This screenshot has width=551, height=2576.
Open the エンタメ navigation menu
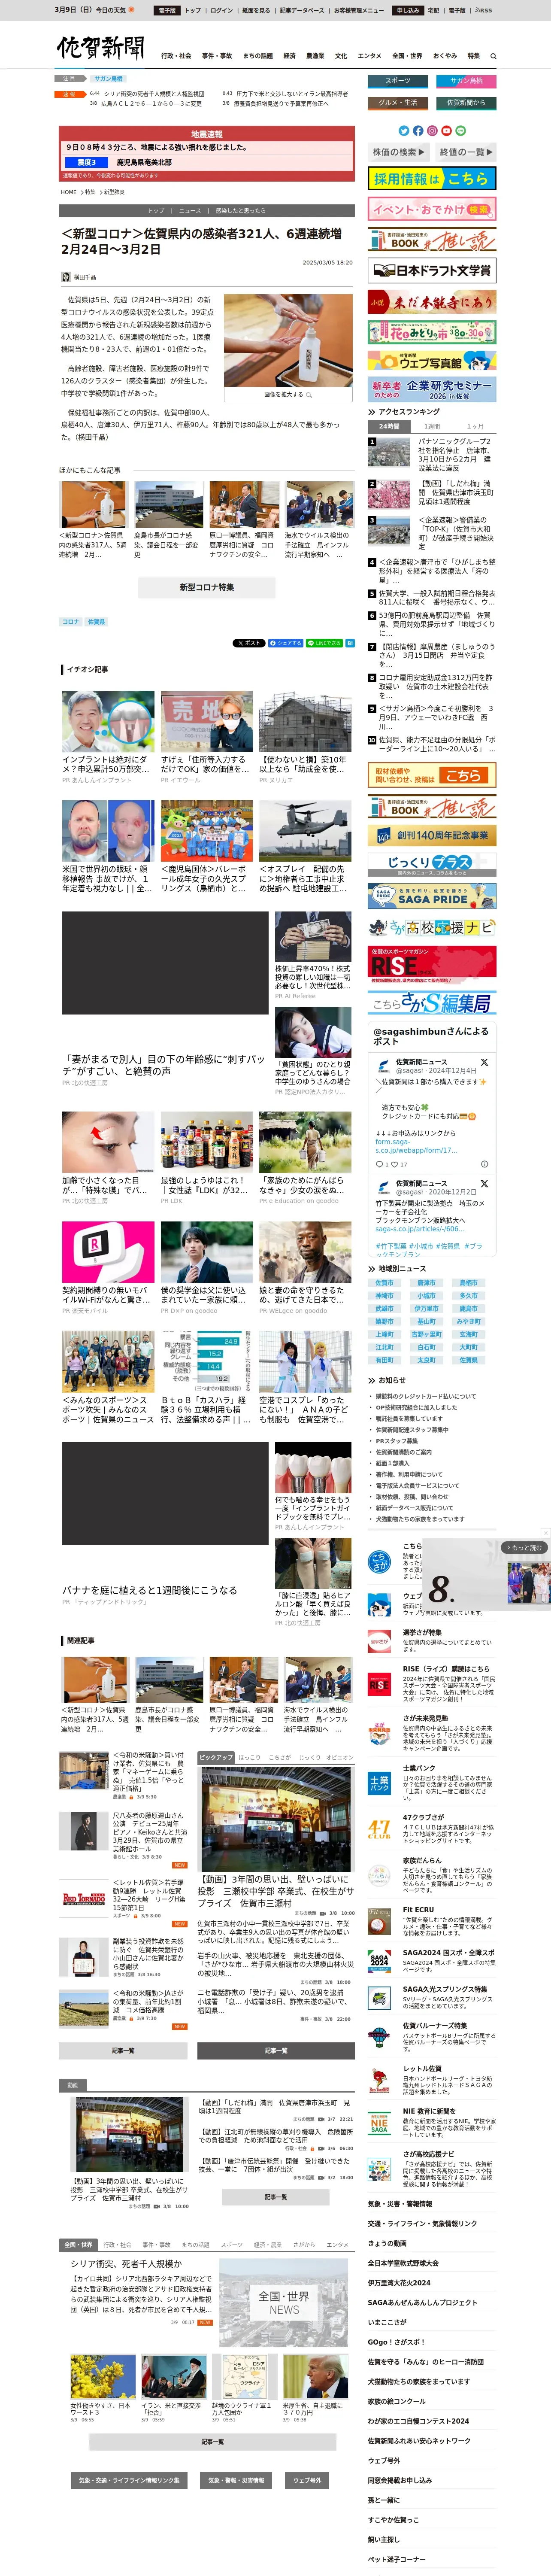click(369, 56)
